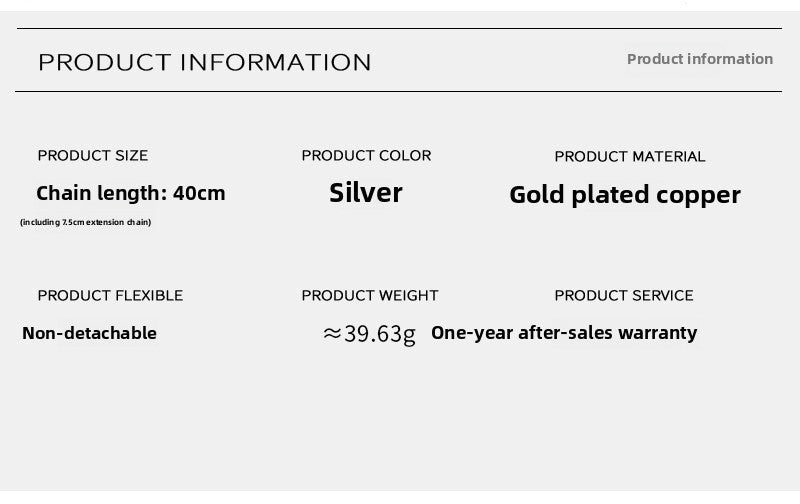
Task: Click the 40cm chain length value
Action: (x=199, y=193)
